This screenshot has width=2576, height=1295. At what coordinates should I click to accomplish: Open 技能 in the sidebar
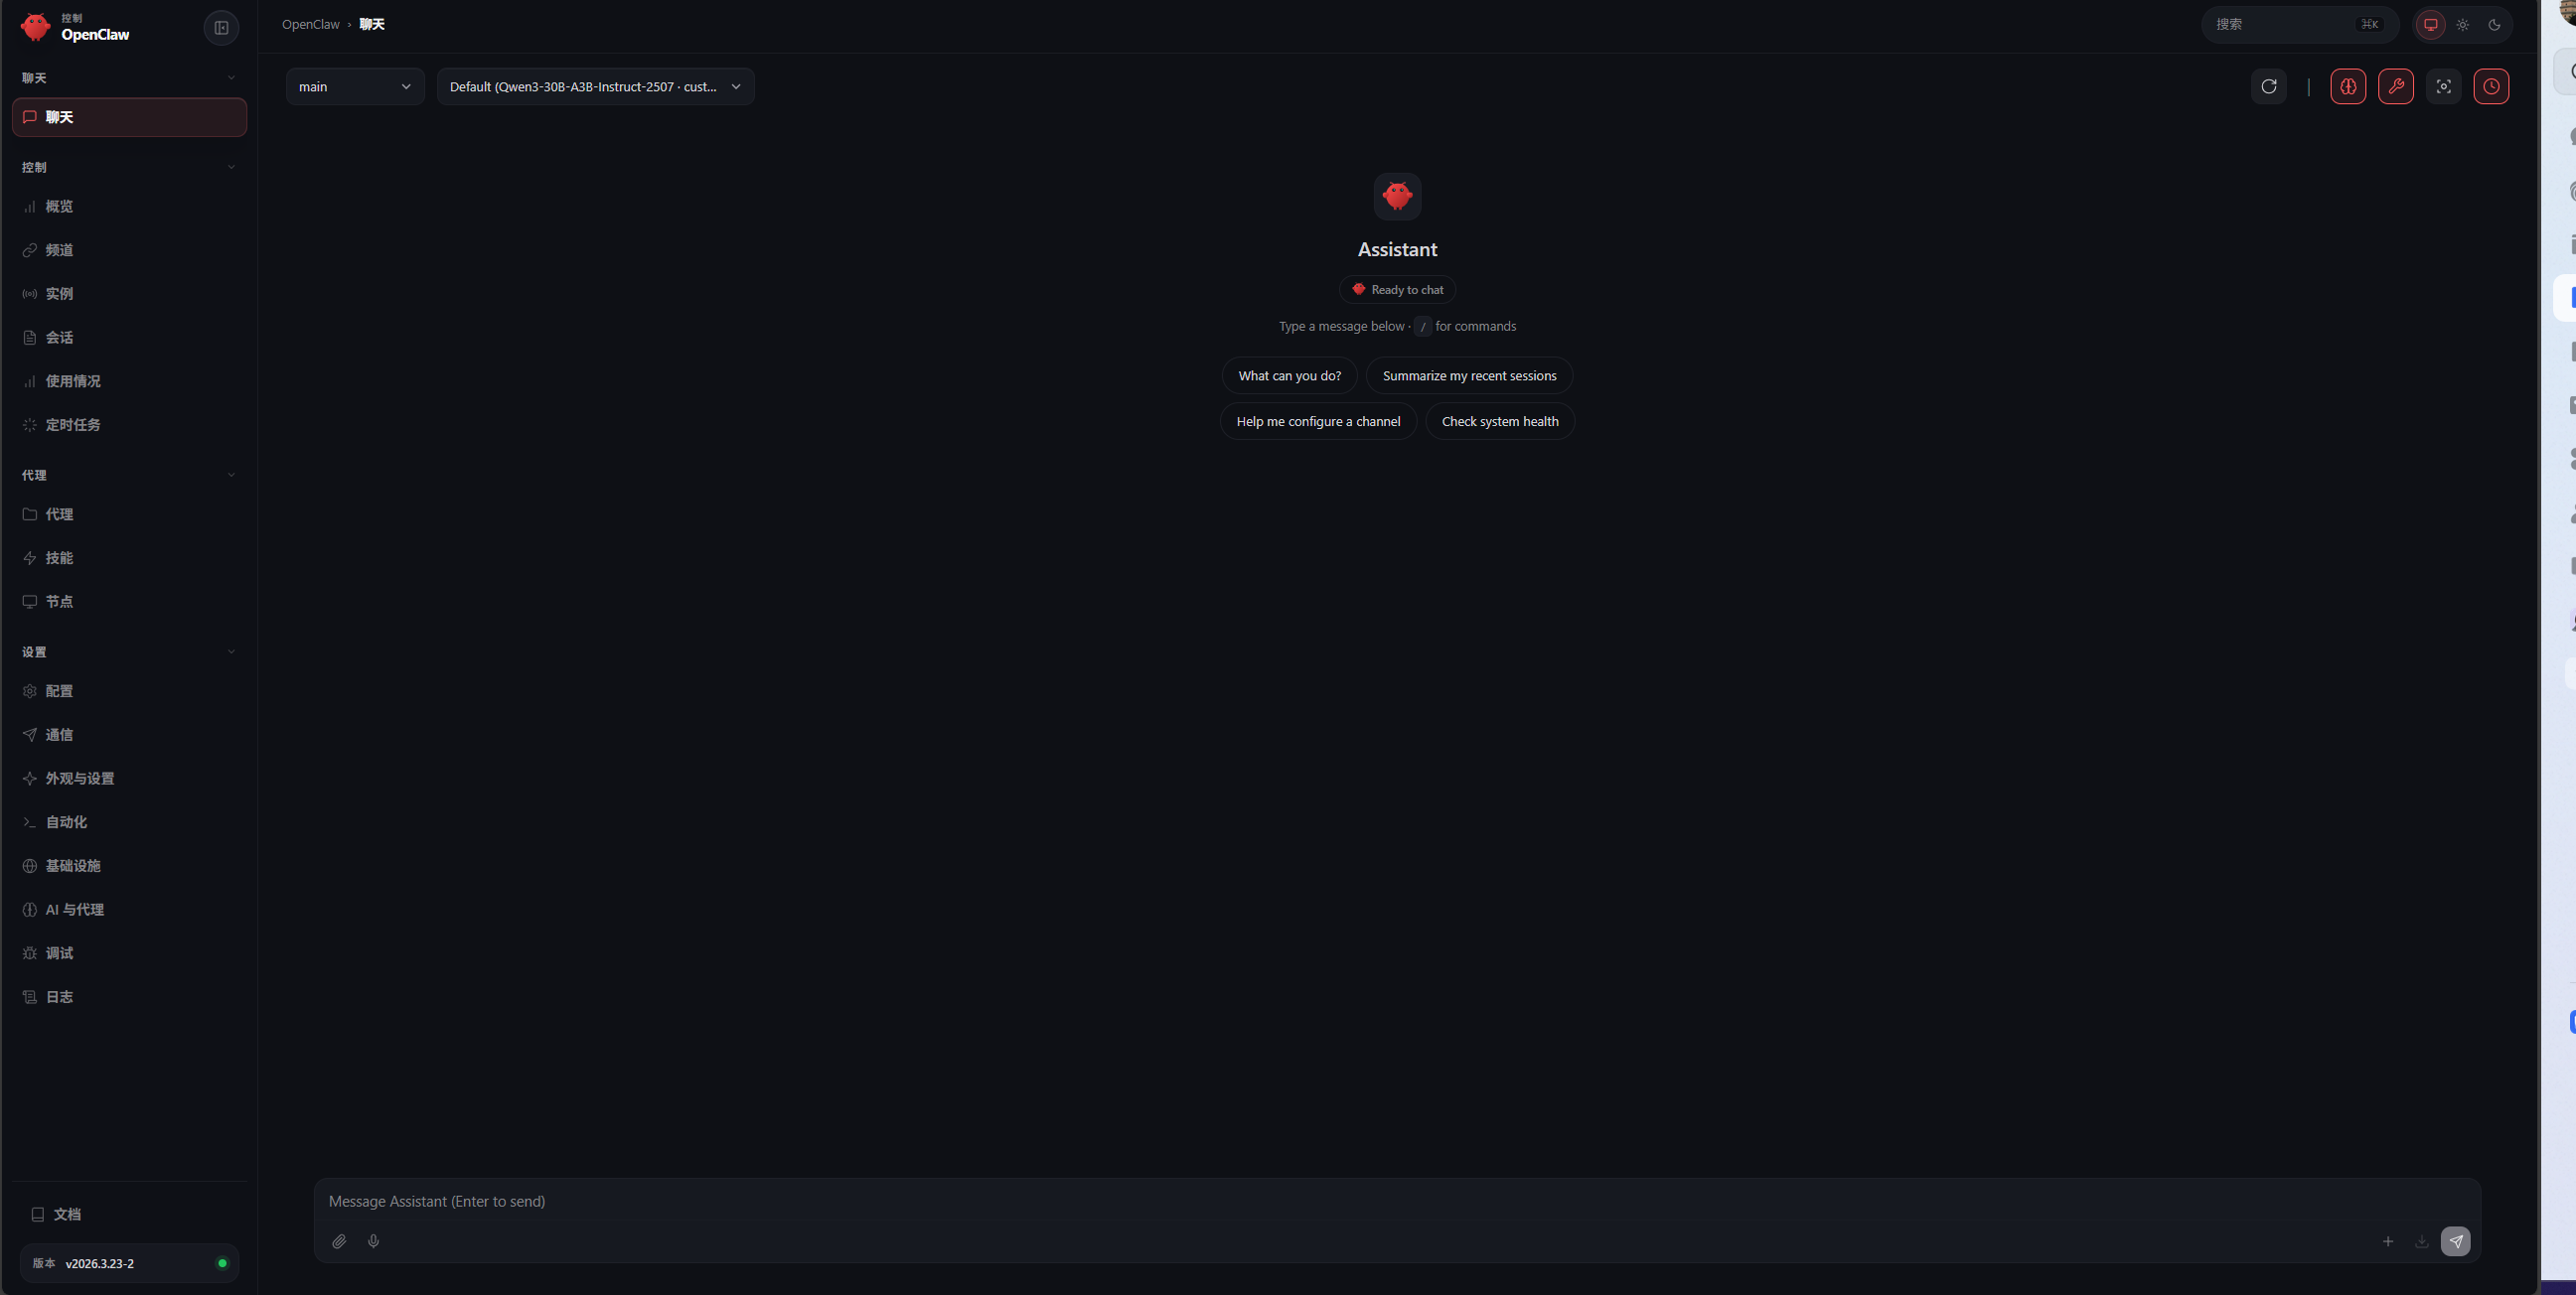[59, 558]
